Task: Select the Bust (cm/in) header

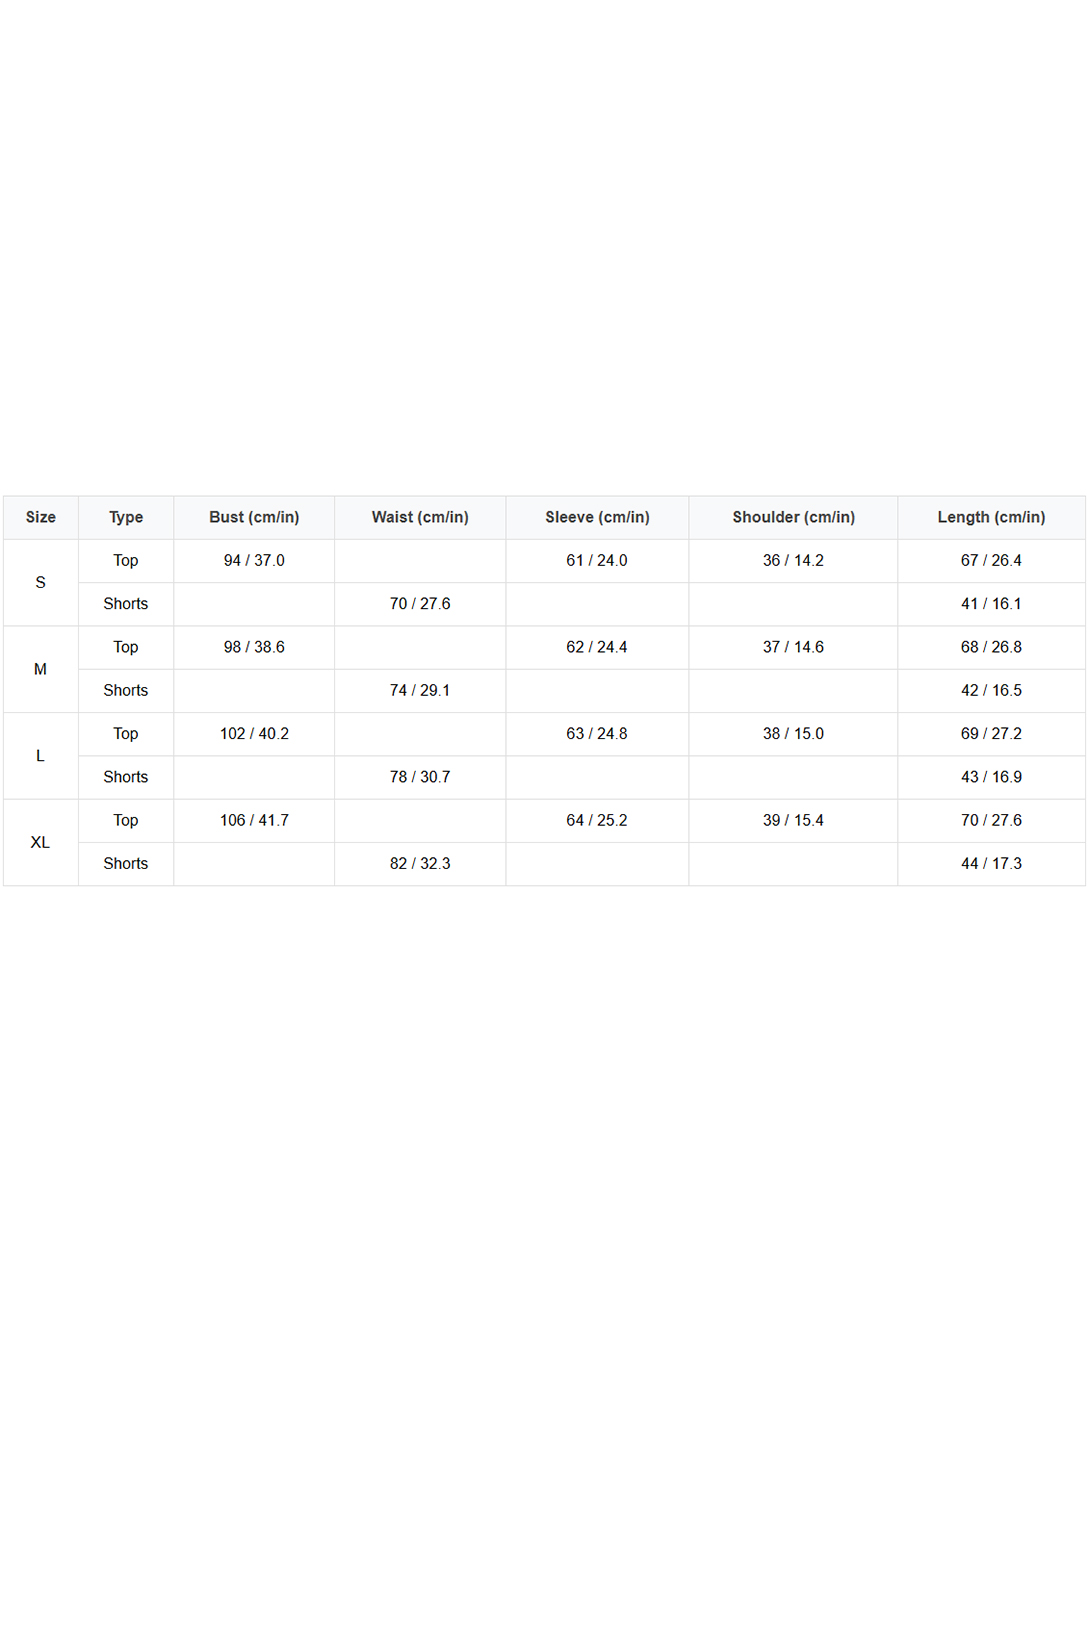Action: pyautogui.click(x=254, y=517)
